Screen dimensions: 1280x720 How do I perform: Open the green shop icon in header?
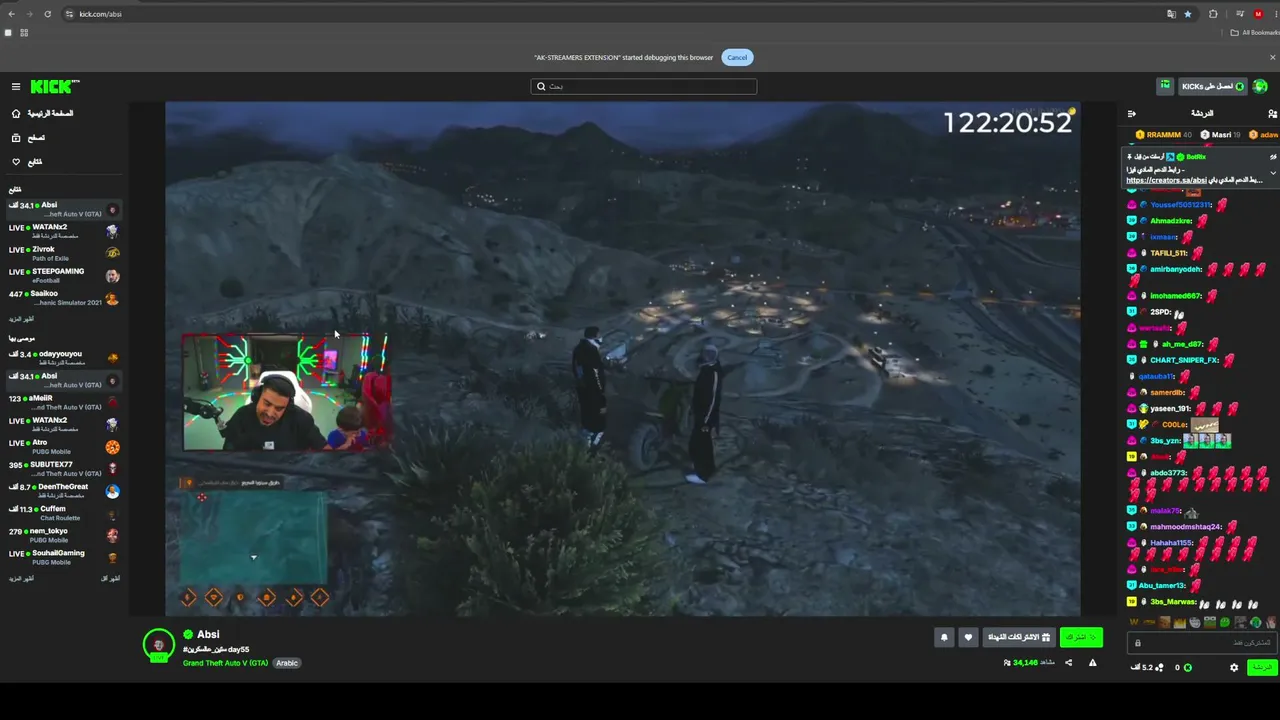[1165, 87]
